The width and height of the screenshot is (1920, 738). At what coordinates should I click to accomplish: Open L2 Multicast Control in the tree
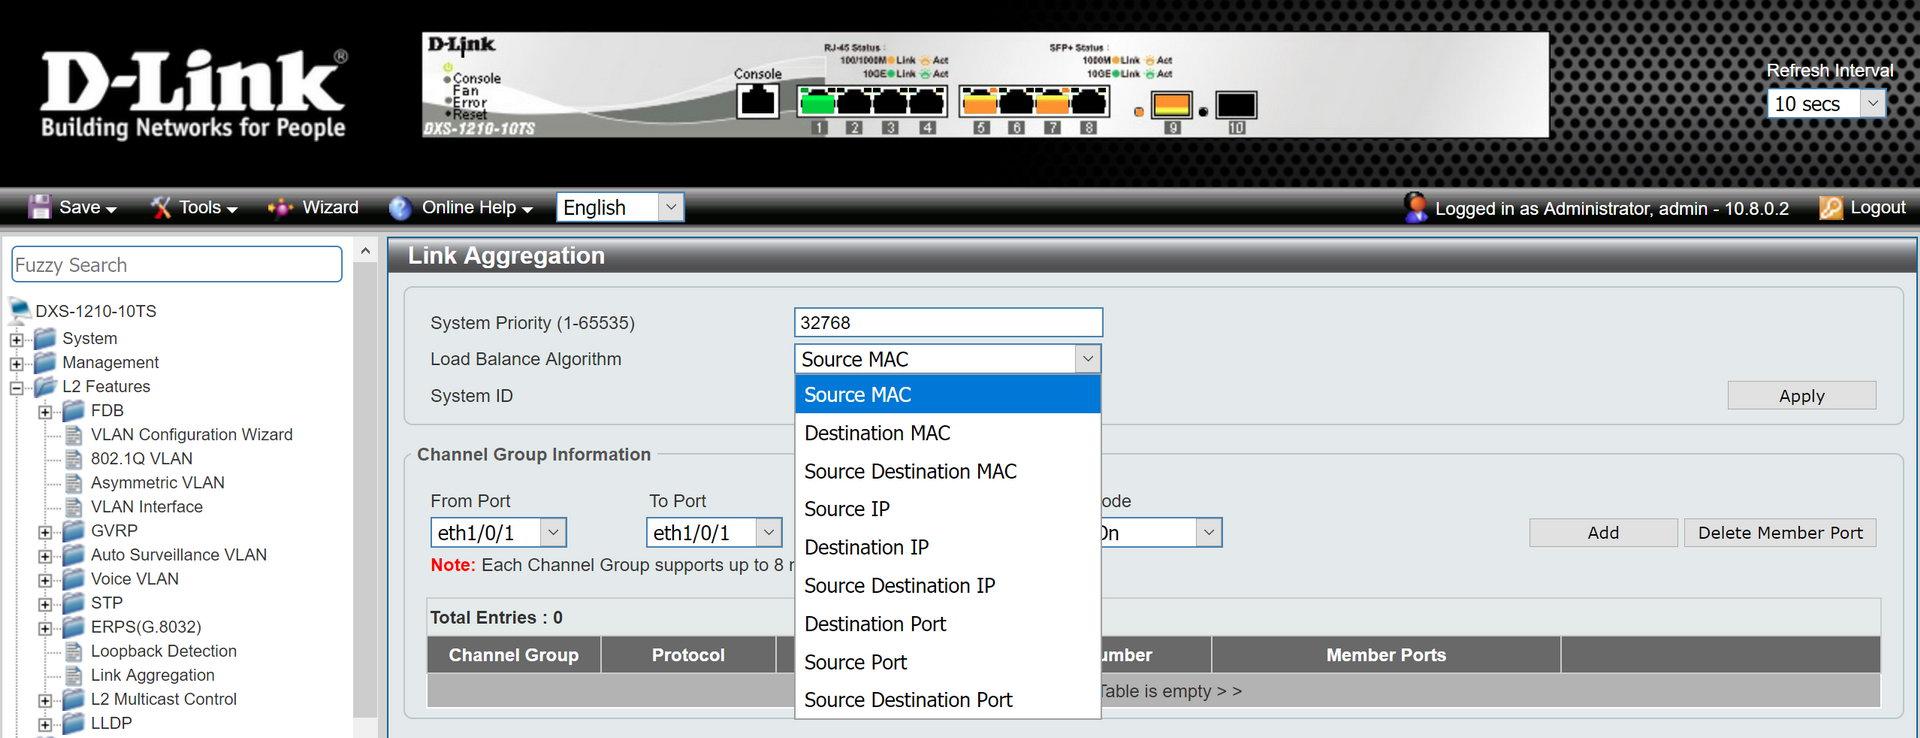pos(164,699)
